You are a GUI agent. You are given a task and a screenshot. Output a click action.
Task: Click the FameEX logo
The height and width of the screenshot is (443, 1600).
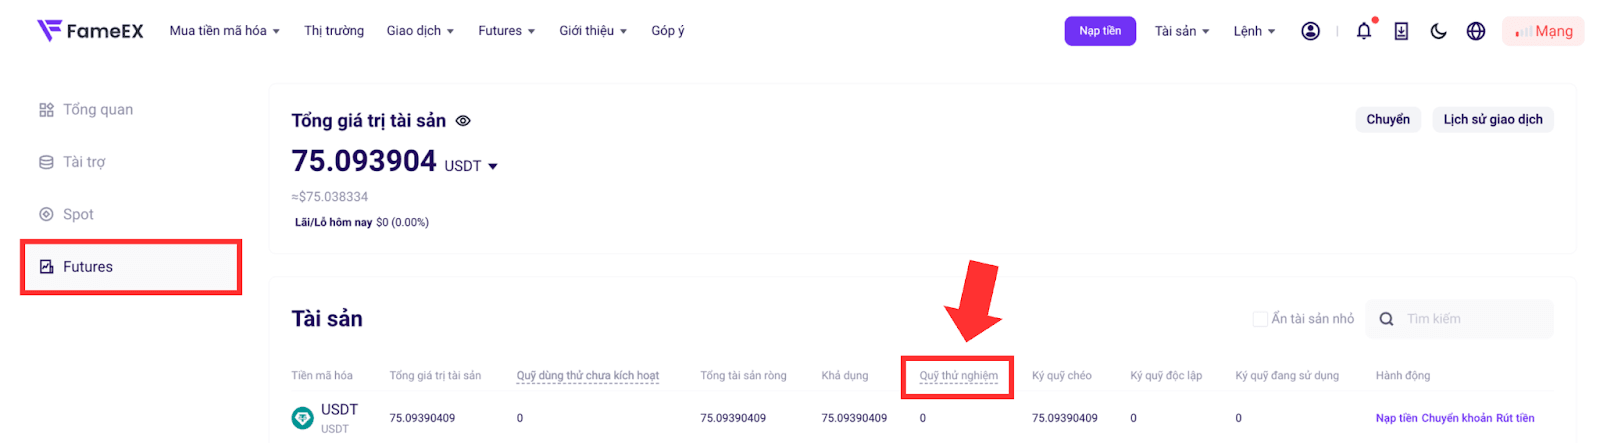(x=90, y=31)
